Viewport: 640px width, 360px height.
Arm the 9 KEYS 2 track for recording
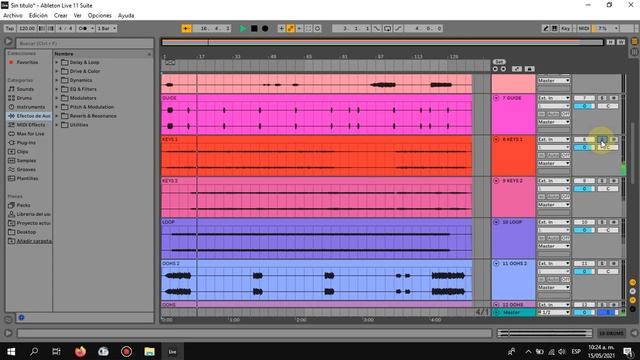click(x=613, y=180)
